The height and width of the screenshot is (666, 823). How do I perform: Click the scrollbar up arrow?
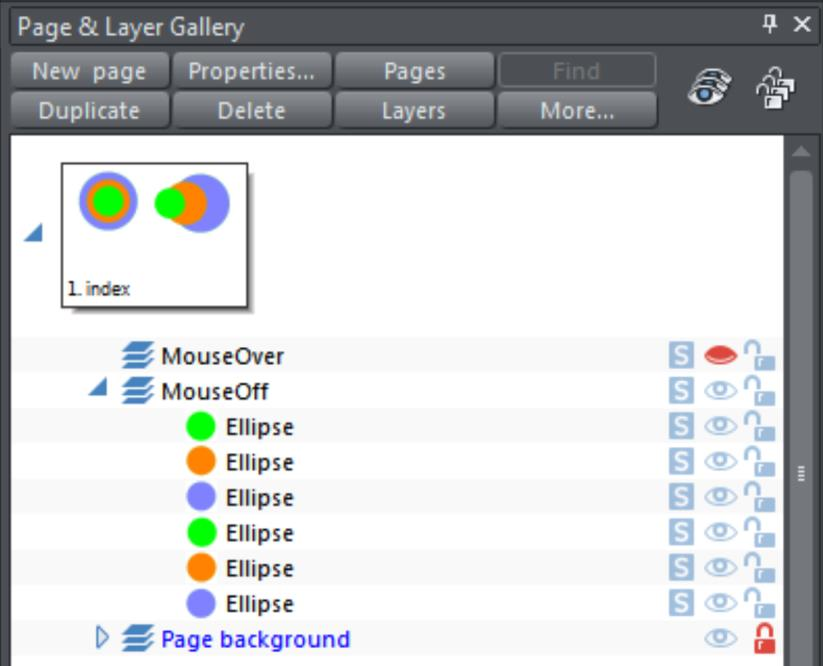coord(801,152)
